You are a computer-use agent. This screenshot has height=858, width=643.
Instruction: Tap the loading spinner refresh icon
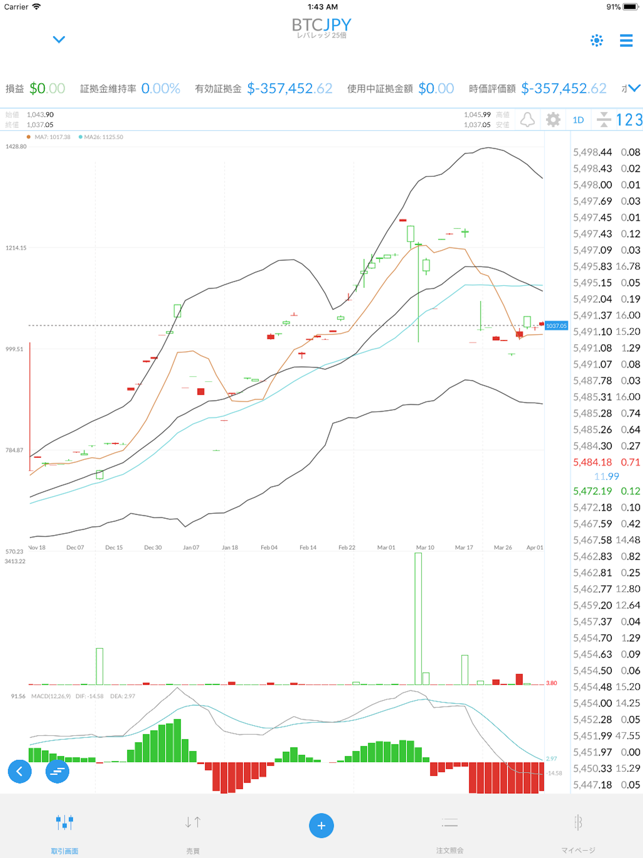click(597, 41)
